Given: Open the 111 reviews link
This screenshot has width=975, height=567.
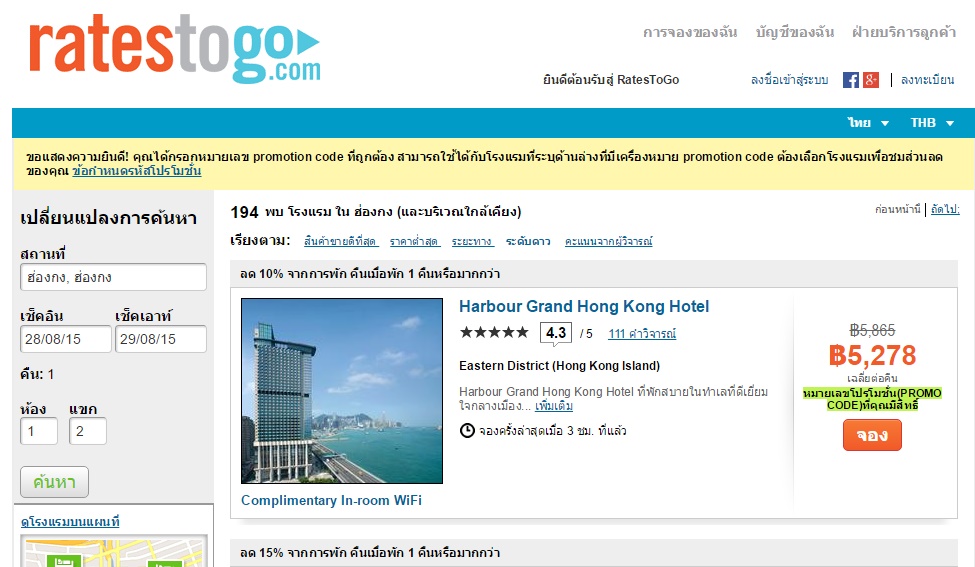Looking at the screenshot, I should click(x=642, y=334).
